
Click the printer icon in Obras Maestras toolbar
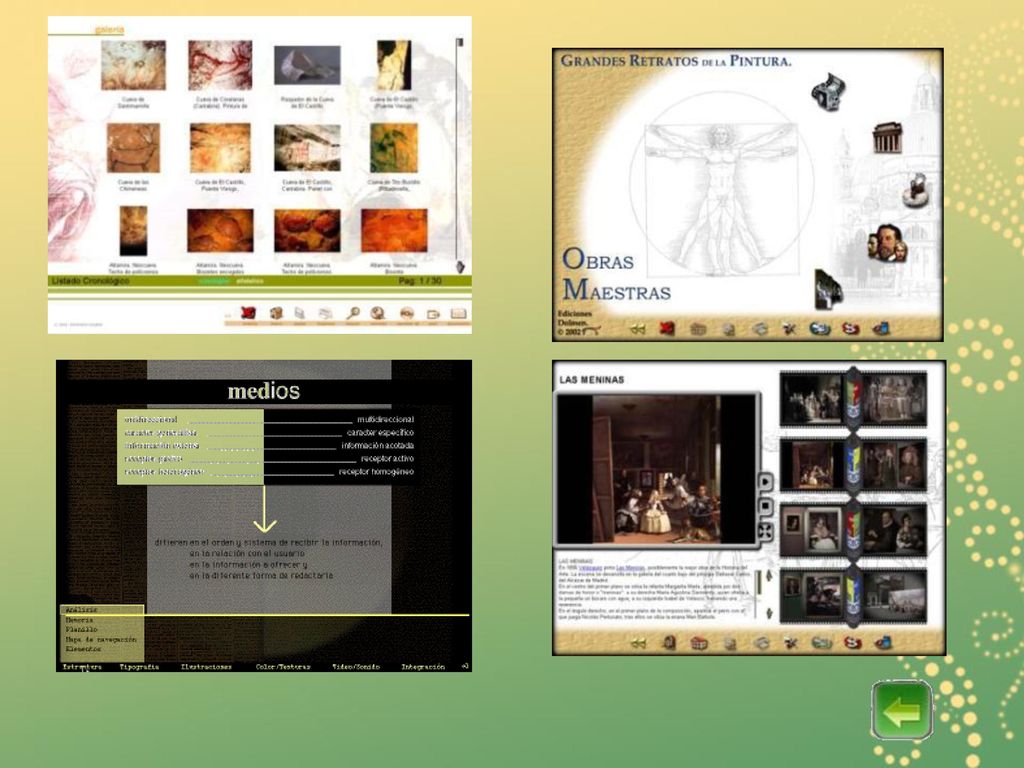760,328
